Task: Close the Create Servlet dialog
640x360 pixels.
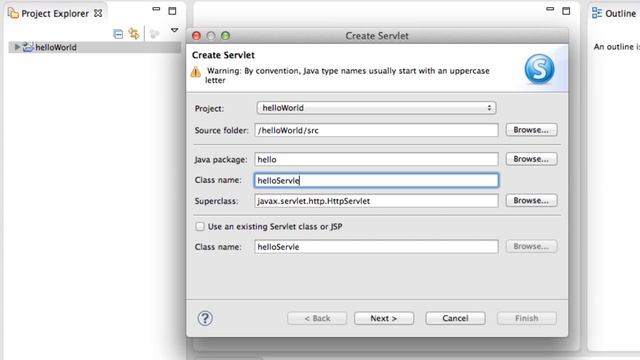Action: pos(196,36)
